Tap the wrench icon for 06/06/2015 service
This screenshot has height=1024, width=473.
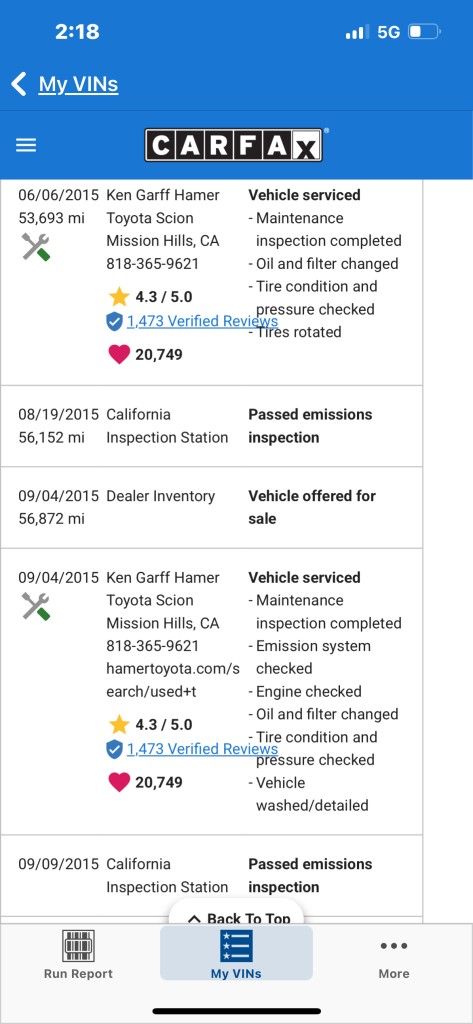[x=36, y=248]
